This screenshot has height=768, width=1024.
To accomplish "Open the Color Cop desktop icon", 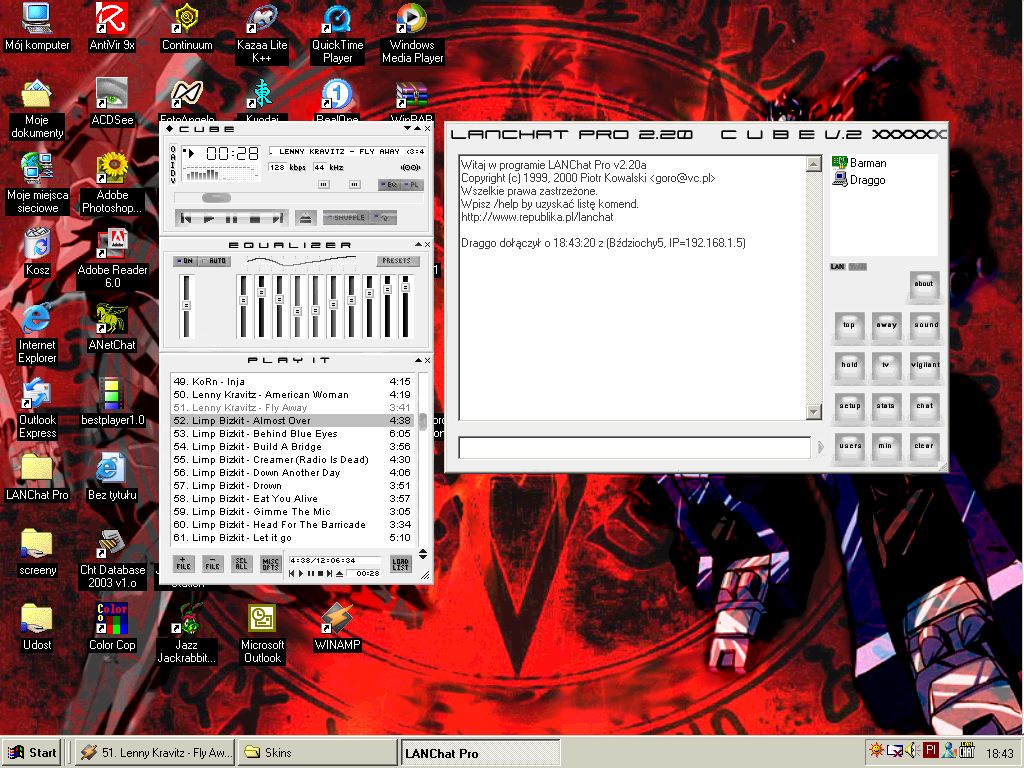I will click(x=112, y=620).
